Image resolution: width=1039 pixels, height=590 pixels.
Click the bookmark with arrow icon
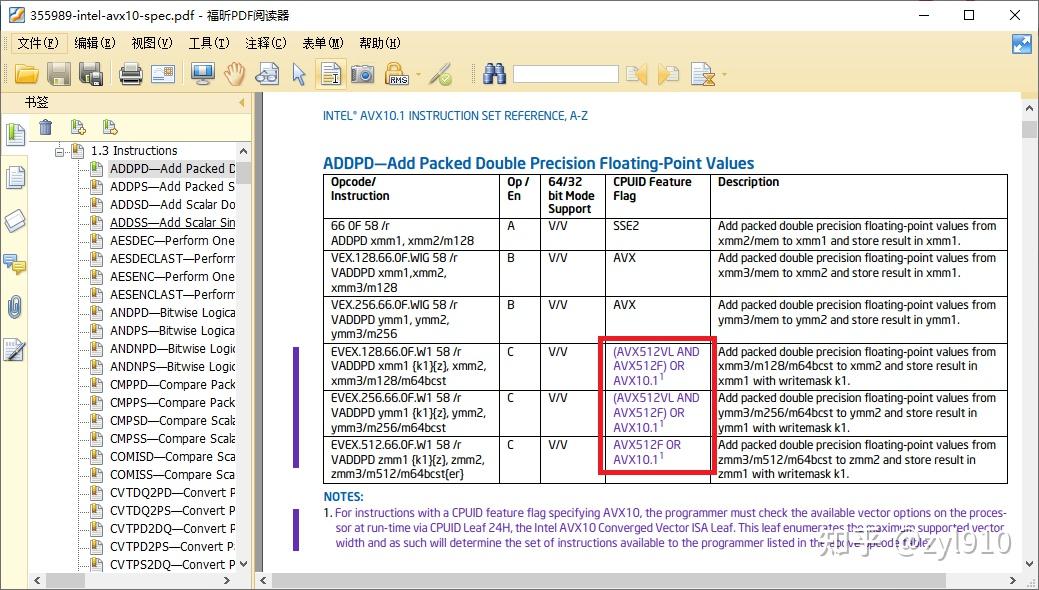tap(110, 127)
